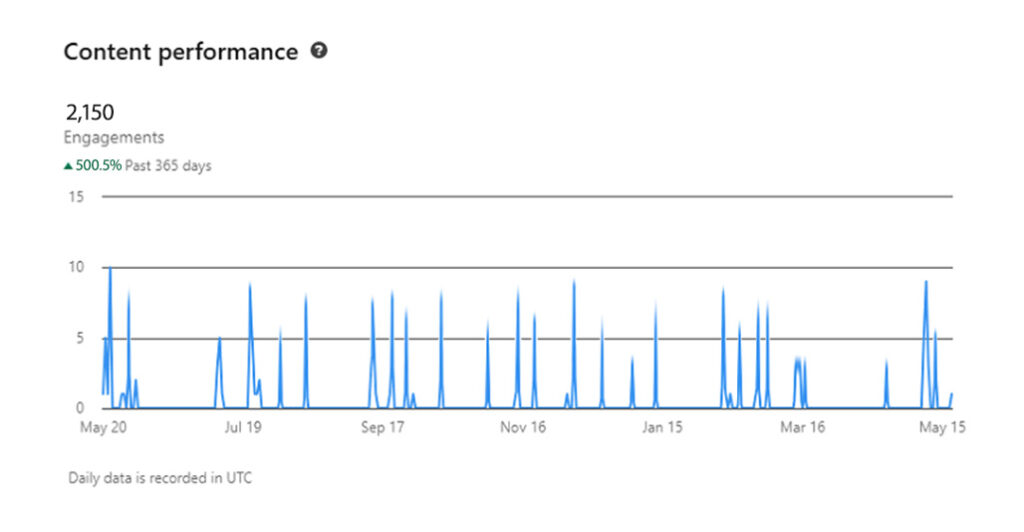This screenshot has height=532, width=1024.
Task: Select the 'Past 365 days' text
Action: pyautogui.click(x=168, y=166)
